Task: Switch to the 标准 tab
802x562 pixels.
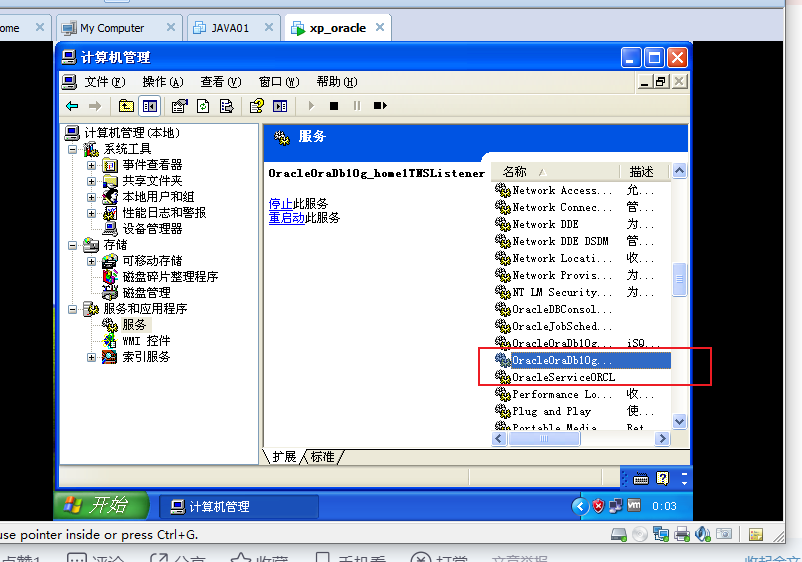Action: (x=323, y=456)
